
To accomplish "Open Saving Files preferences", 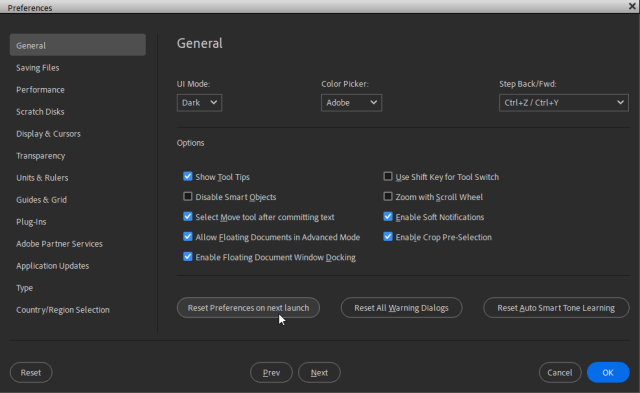I will pyautogui.click(x=38, y=68).
